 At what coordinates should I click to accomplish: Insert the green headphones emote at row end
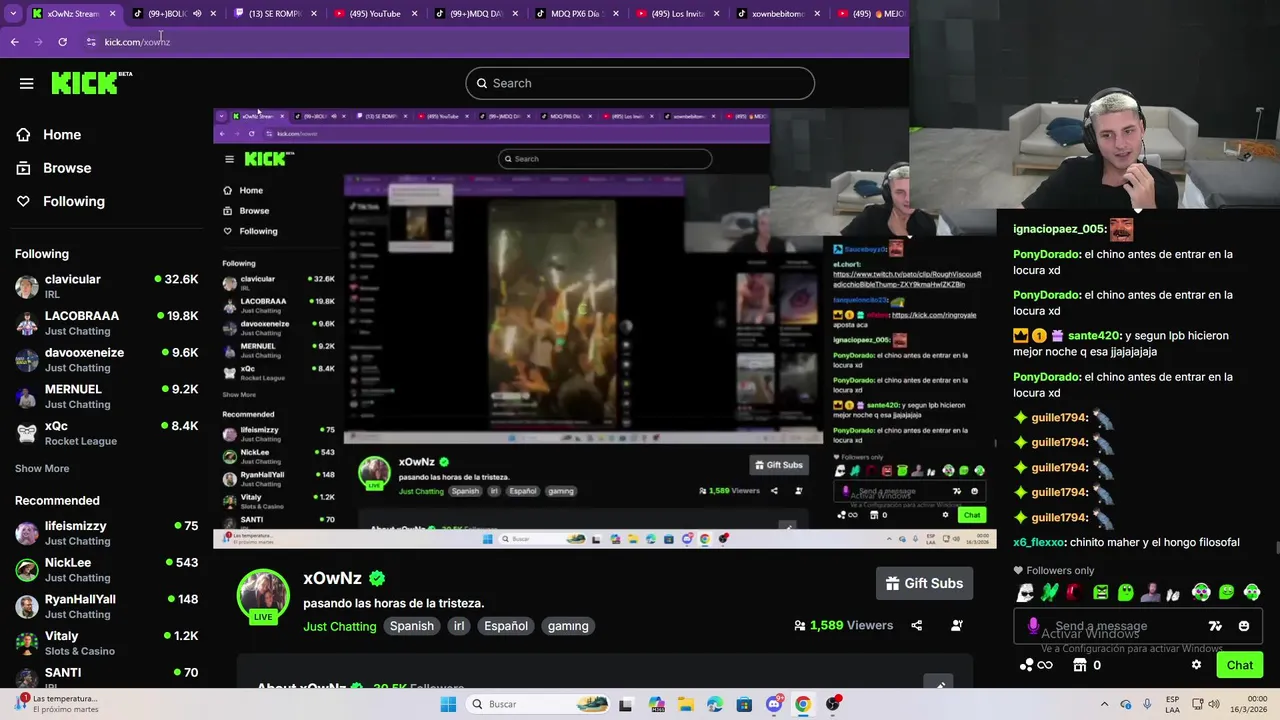click(1251, 592)
